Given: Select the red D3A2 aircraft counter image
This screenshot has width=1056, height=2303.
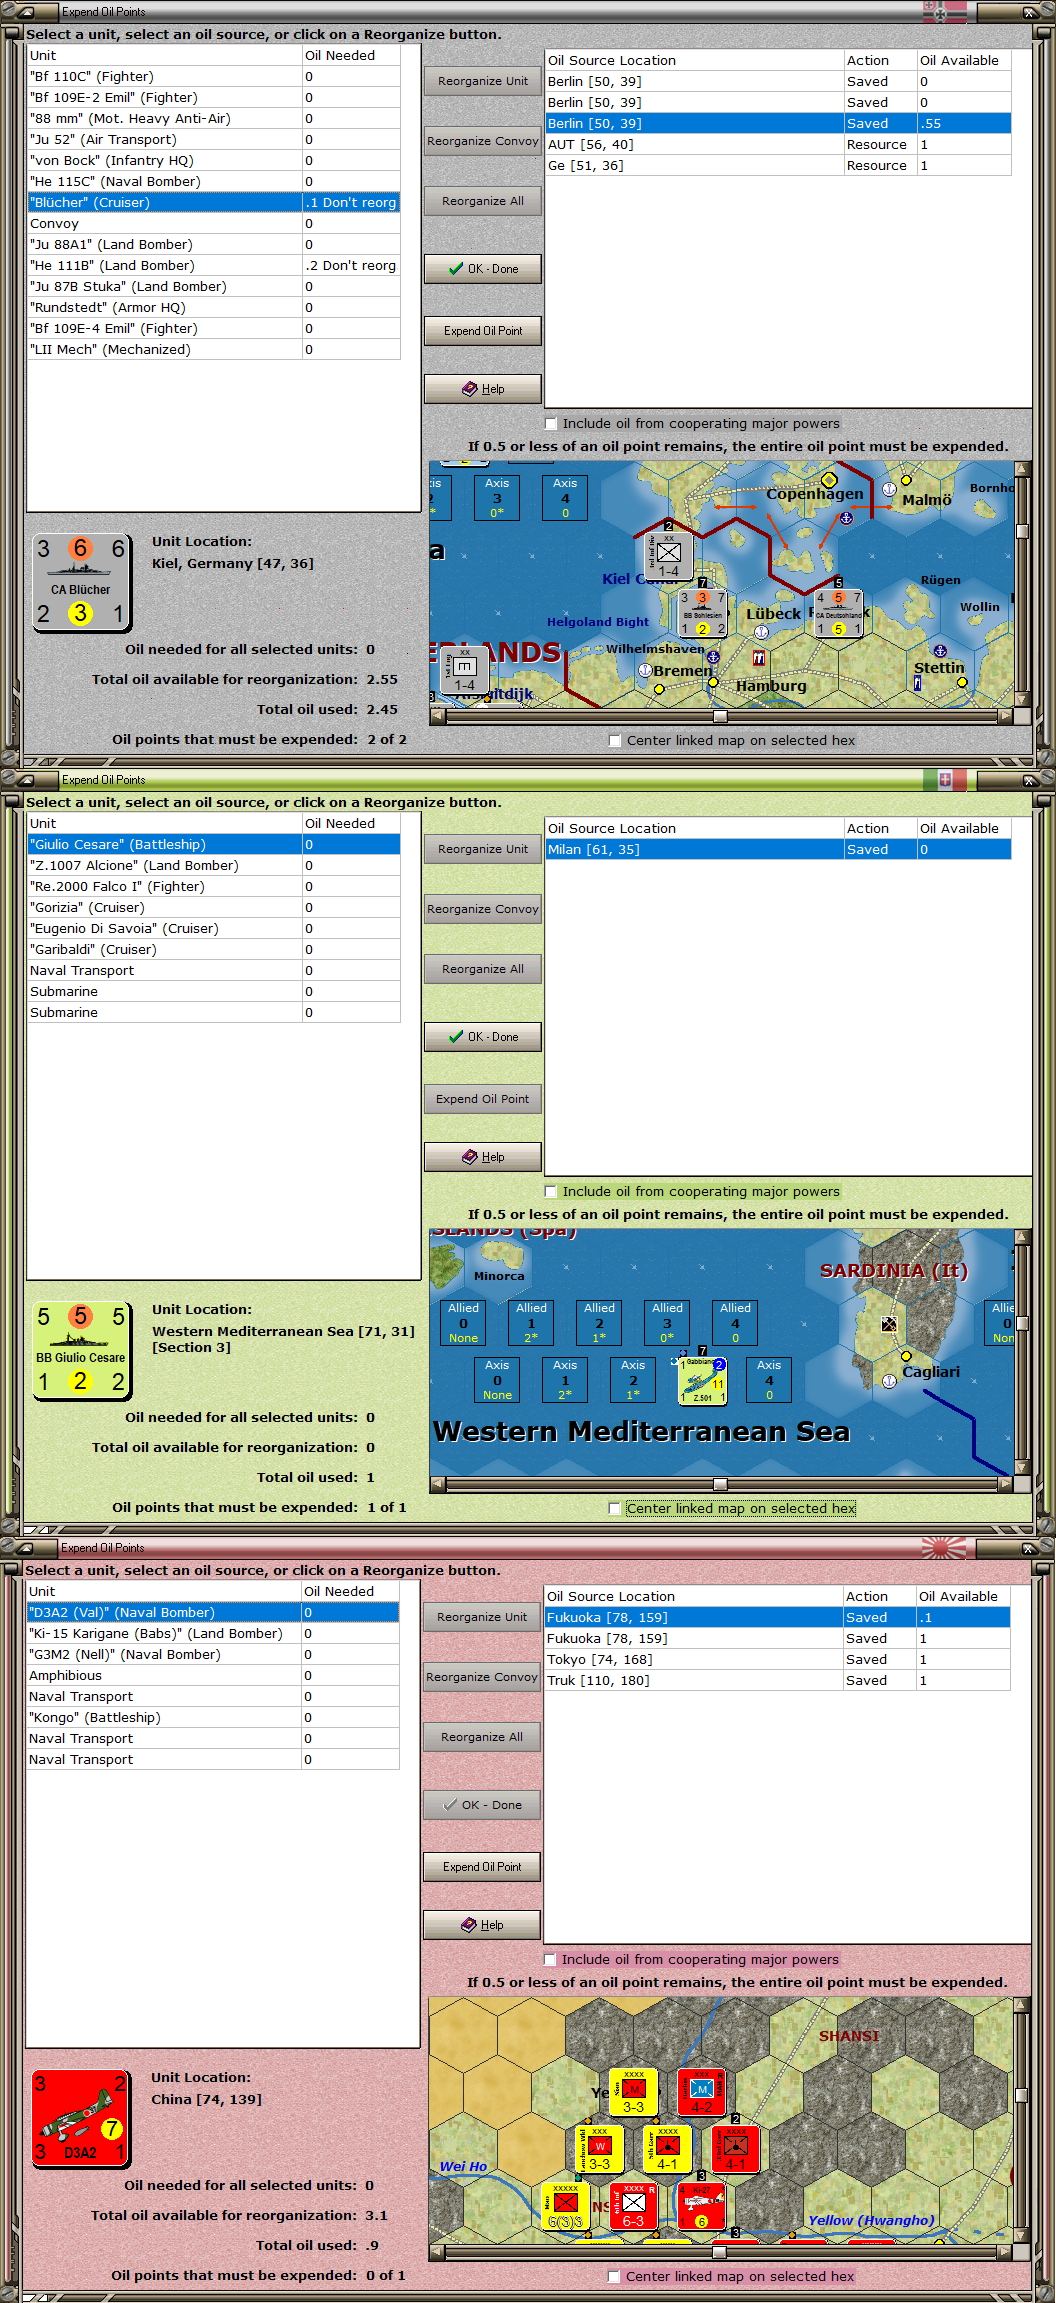Looking at the screenshot, I should pos(80,2118).
